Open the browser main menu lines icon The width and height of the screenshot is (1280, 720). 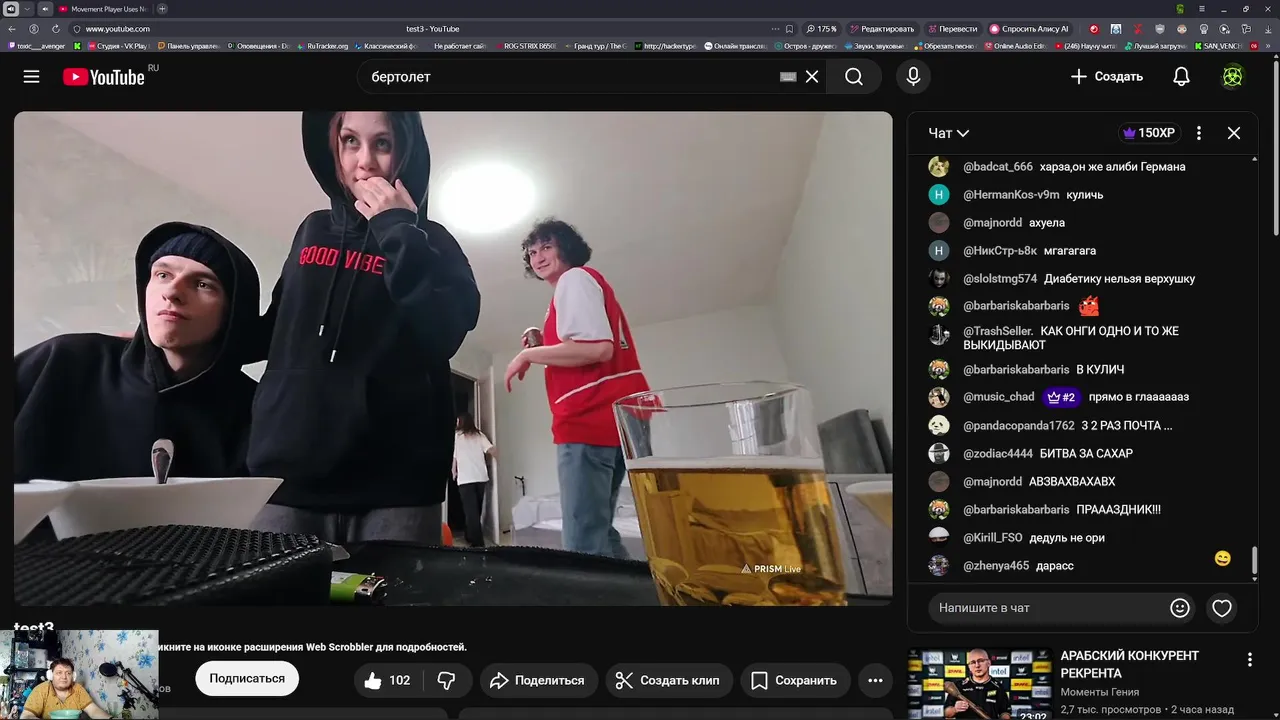click(1202, 9)
